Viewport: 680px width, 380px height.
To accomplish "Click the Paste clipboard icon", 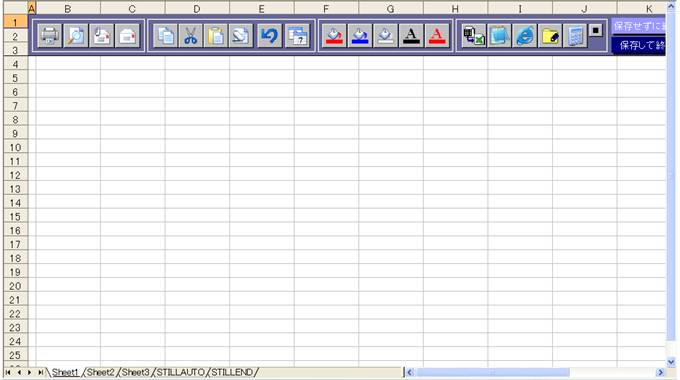I will [x=216, y=36].
